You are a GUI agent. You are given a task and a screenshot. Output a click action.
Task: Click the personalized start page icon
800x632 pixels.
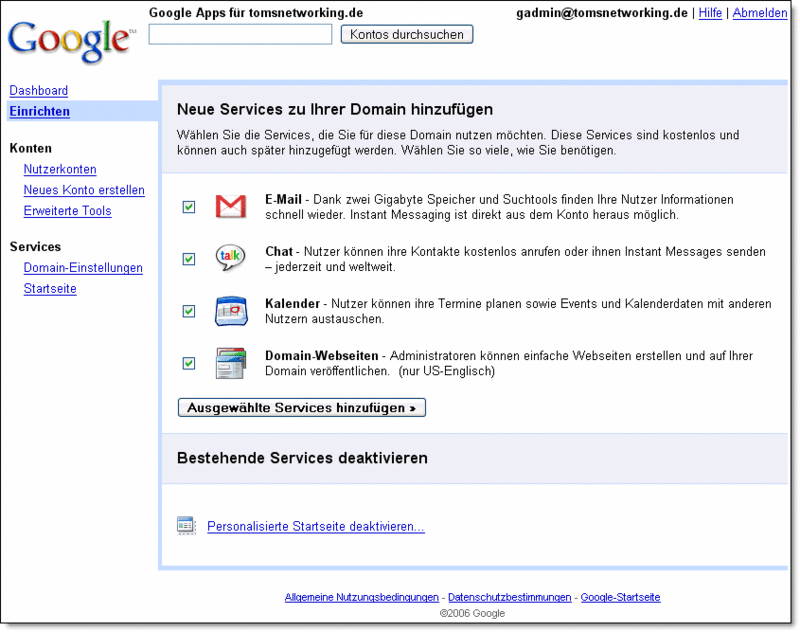point(186,526)
